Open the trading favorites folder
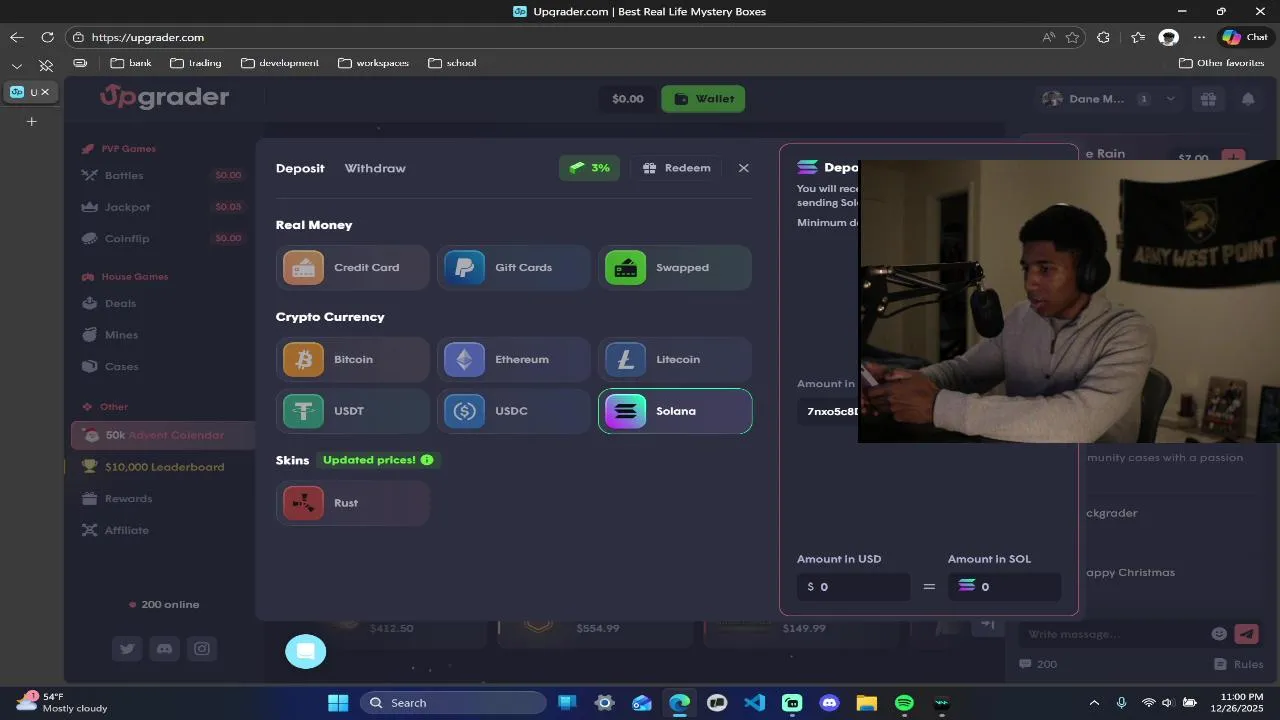The width and height of the screenshot is (1280, 720). pos(196,63)
